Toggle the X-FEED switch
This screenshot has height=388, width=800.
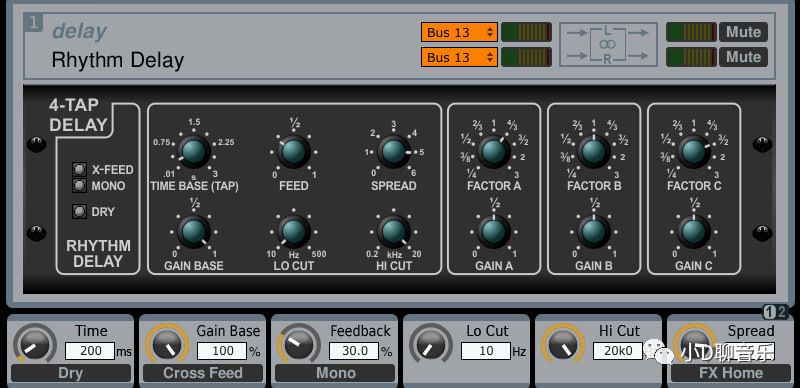coord(79,169)
